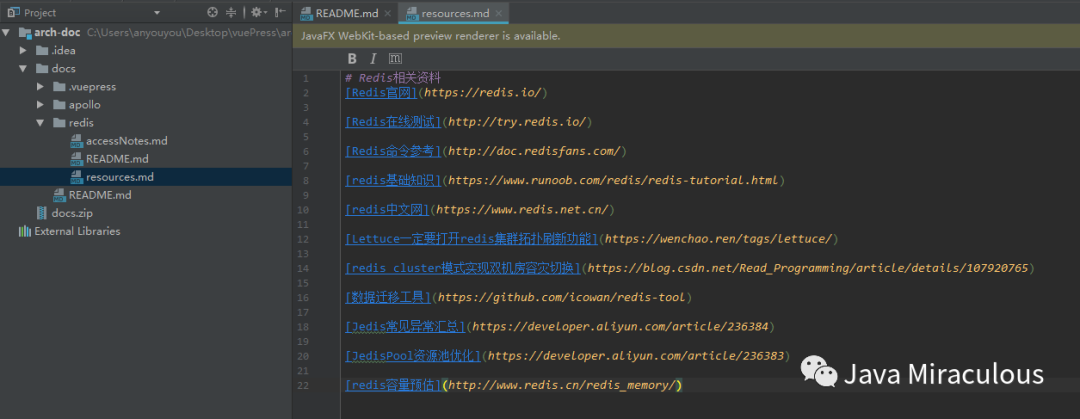Click the [Lettuce一定要打开redis集群拓扑刷新功能] link text
Screen dimensions: 1080x419
[472, 239]
